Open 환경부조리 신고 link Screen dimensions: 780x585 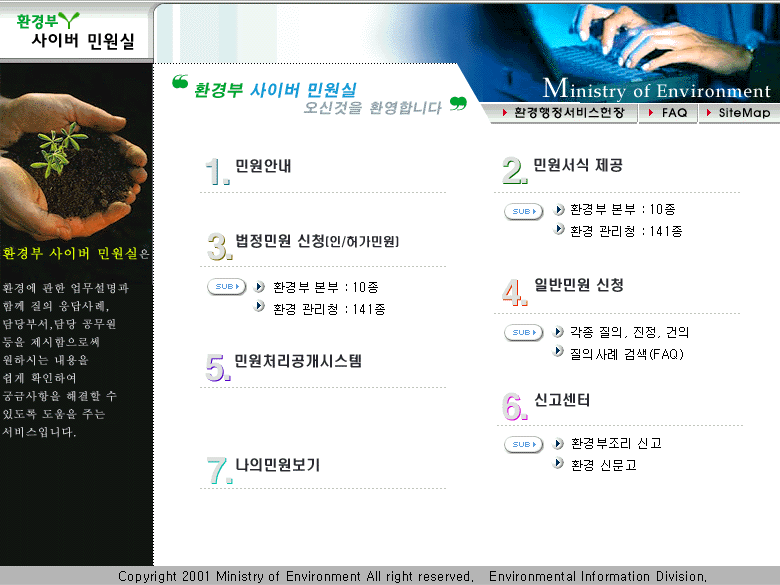point(615,443)
